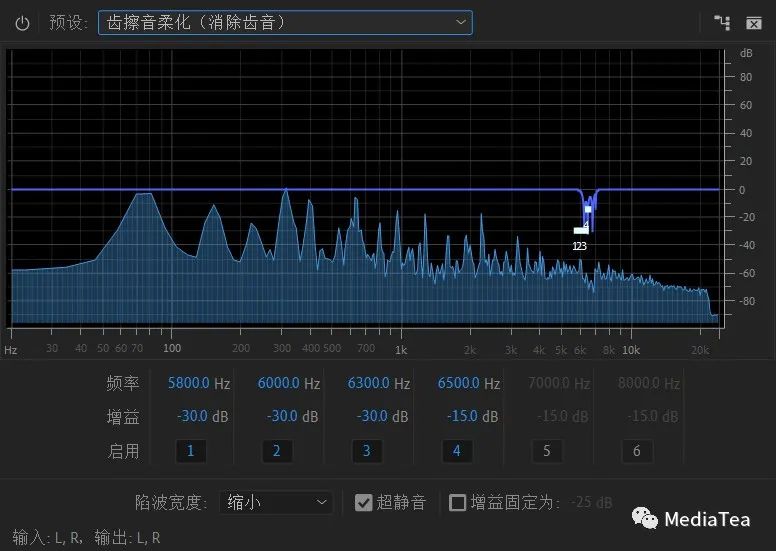The height and width of the screenshot is (551, 776).
Task: Open the 预设 preset dropdown
Action: pos(285,23)
